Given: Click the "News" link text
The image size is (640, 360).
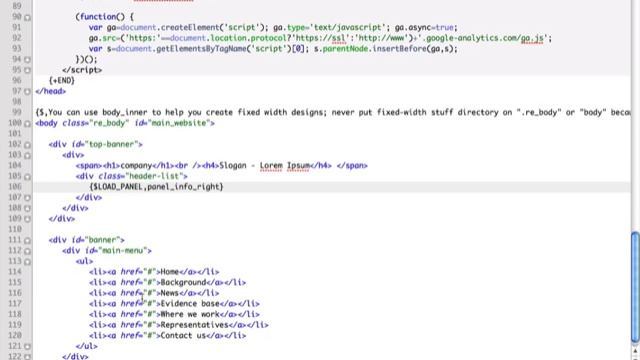Looking at the screenshot, I should (170, 293).
